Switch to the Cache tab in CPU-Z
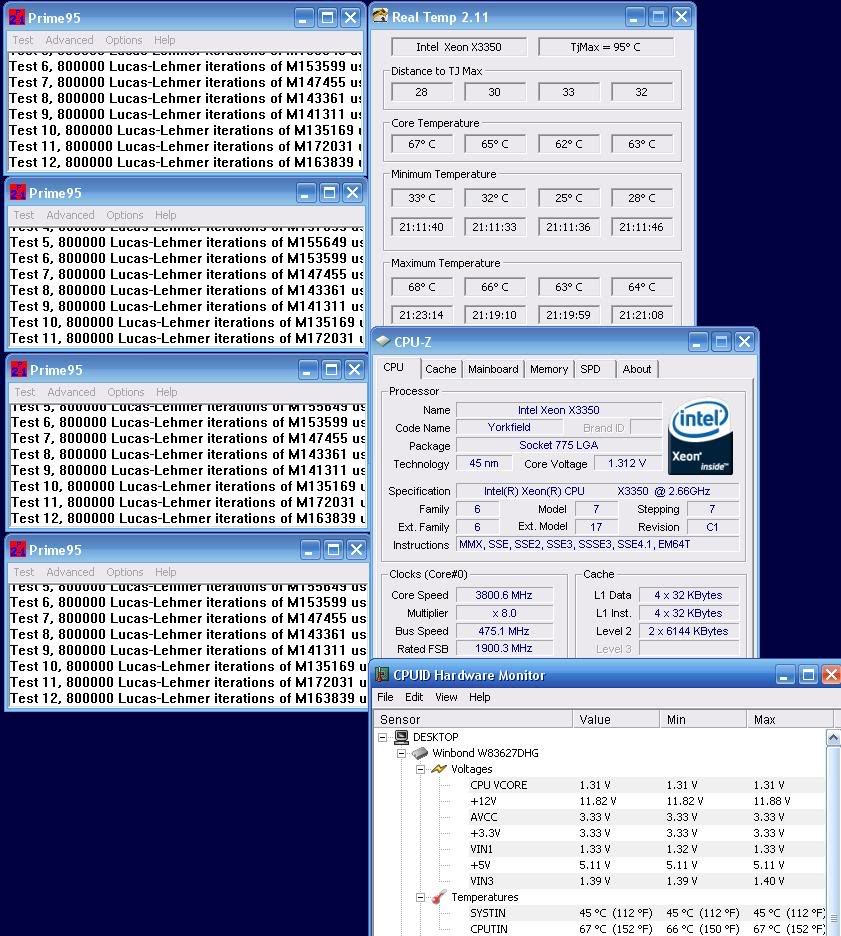 click(x=440, y=369)
